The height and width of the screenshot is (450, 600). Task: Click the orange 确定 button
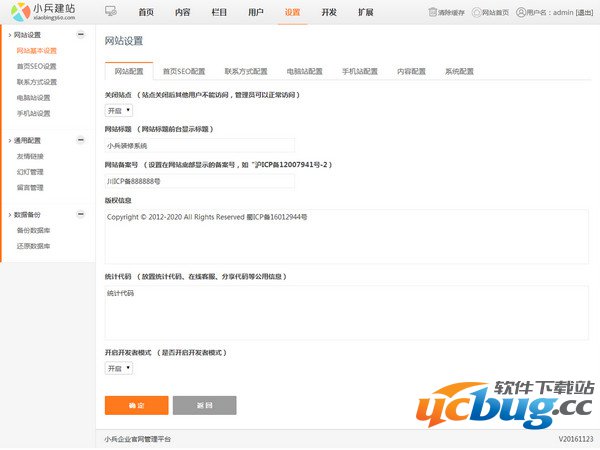click(136, 405)
